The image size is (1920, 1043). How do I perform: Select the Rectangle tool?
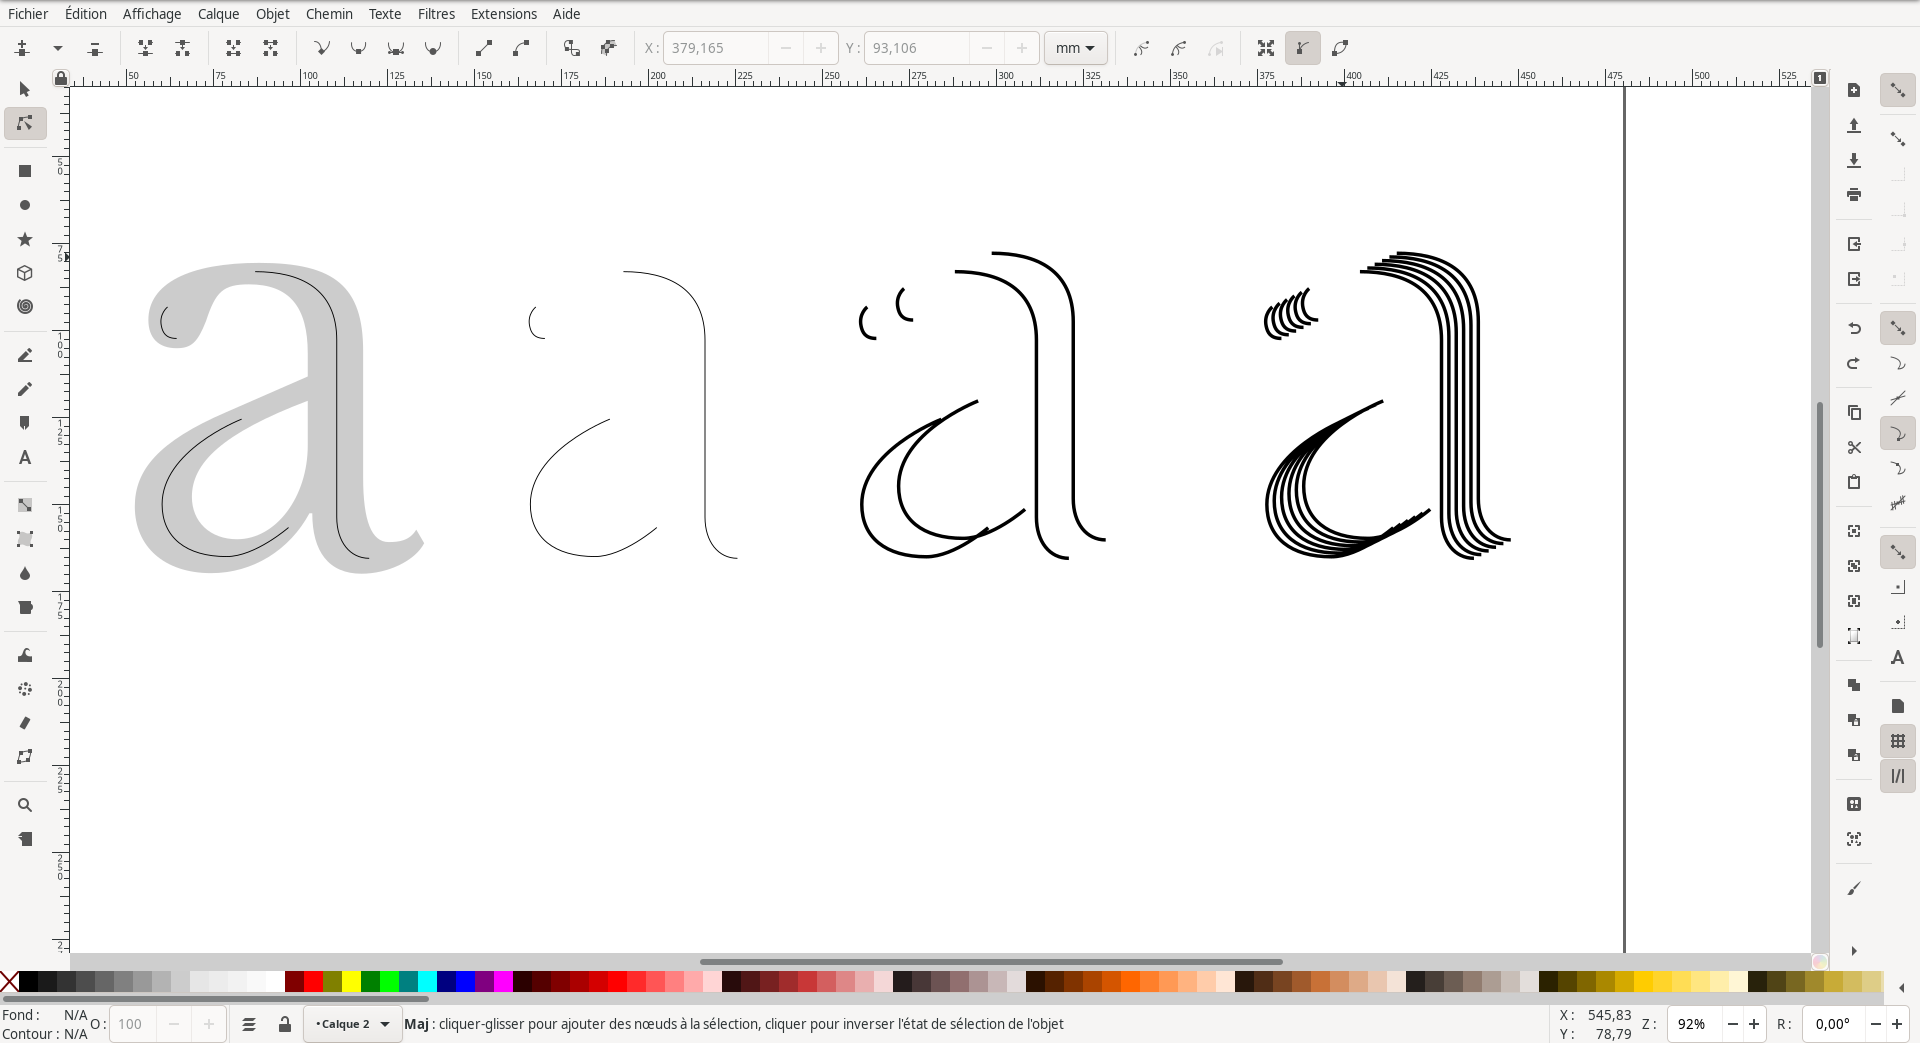[25, 171]
